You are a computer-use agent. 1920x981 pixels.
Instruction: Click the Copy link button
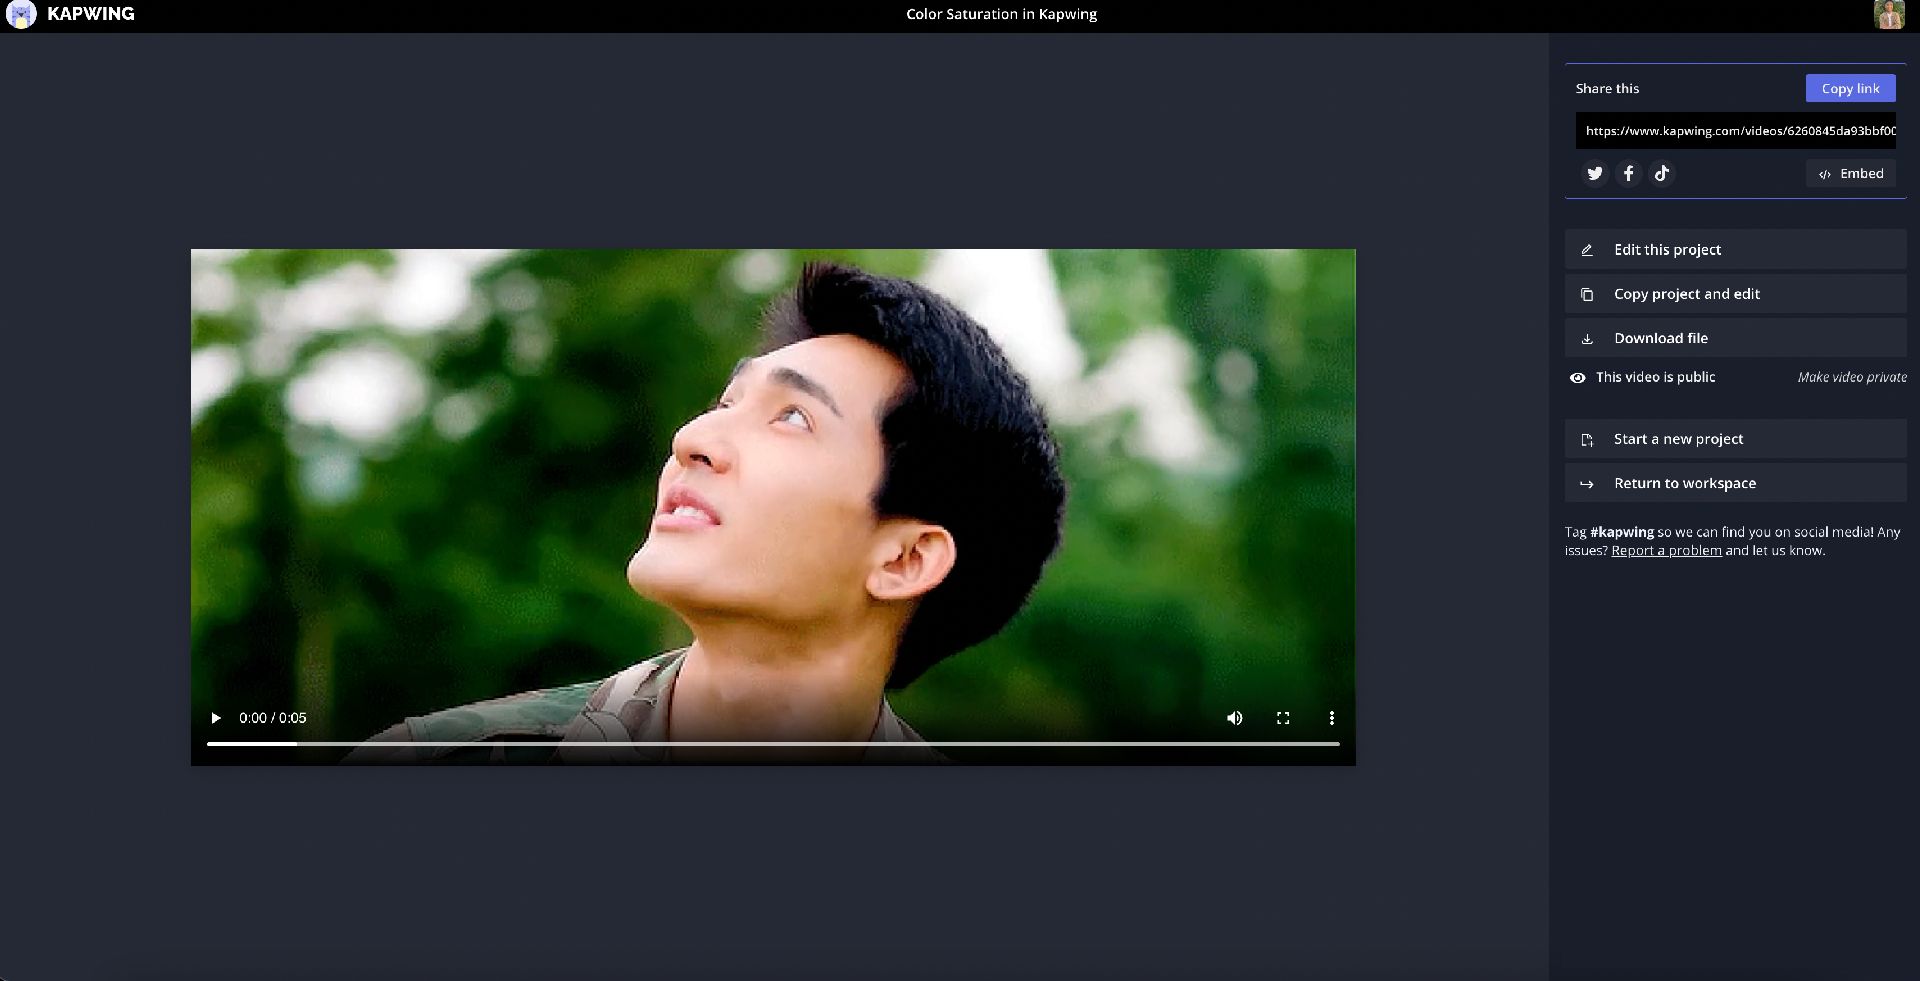coord(1850,88)
